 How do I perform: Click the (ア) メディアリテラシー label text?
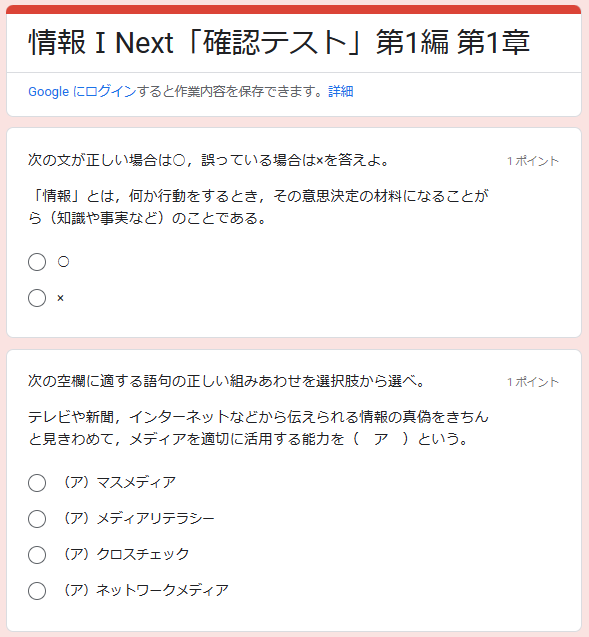(x=137, y=518)
